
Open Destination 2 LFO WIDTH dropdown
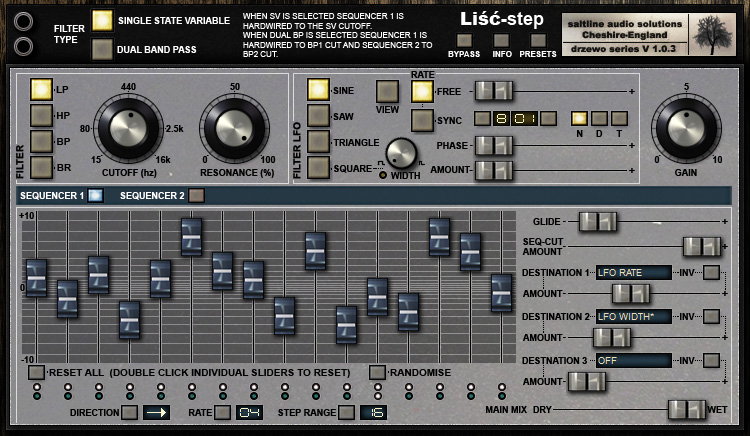coord(634,316)
